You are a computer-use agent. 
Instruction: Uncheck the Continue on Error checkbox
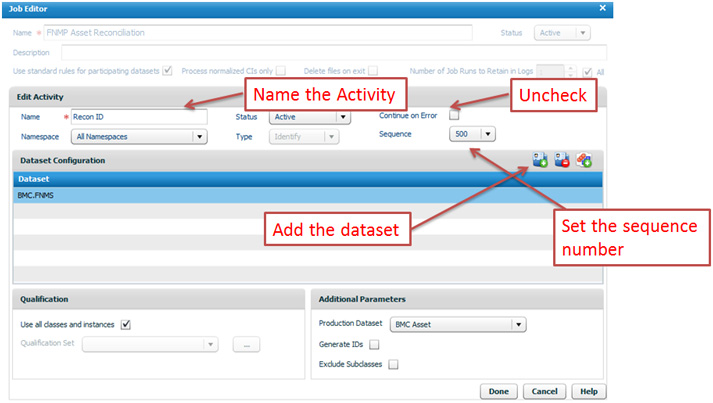[454, 115]
